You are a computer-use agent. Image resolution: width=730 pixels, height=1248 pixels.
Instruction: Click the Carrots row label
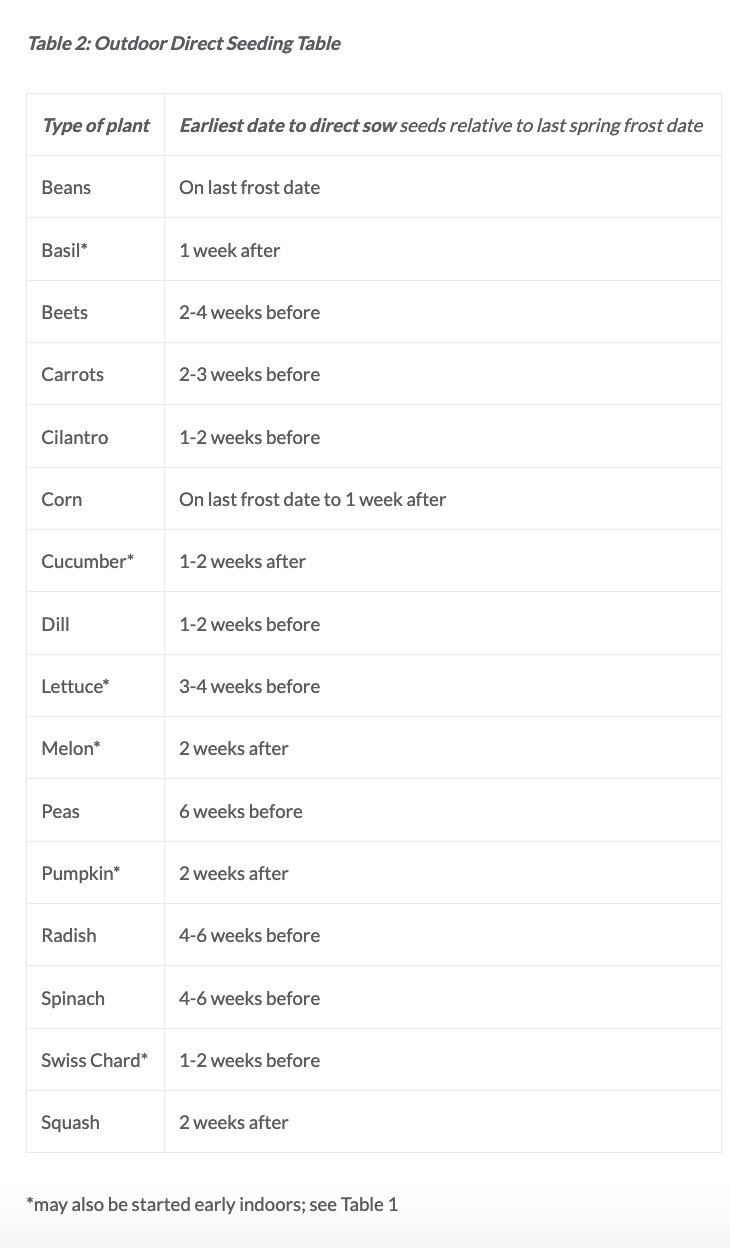pyautogui.click(x=73, y=374)
